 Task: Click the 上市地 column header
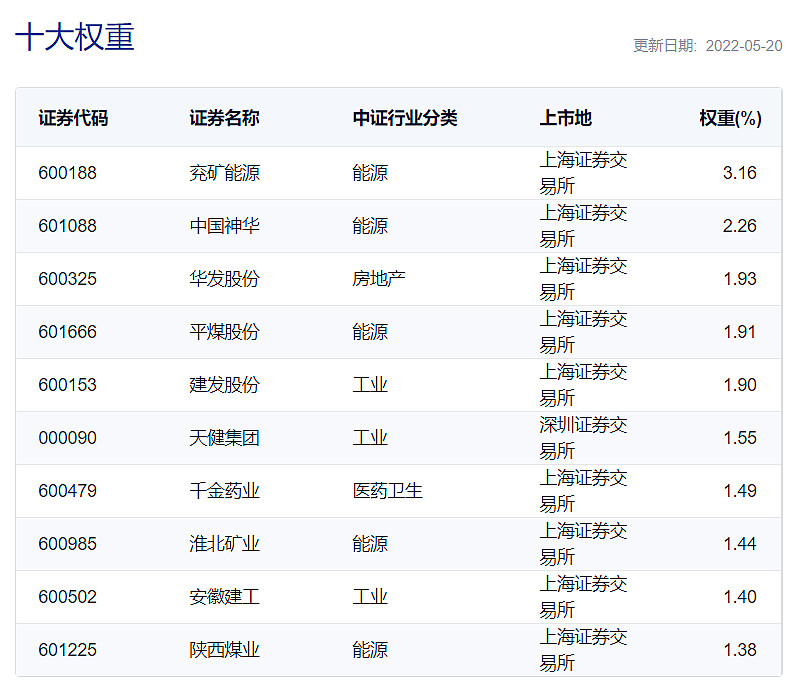(x=566, y=118)
